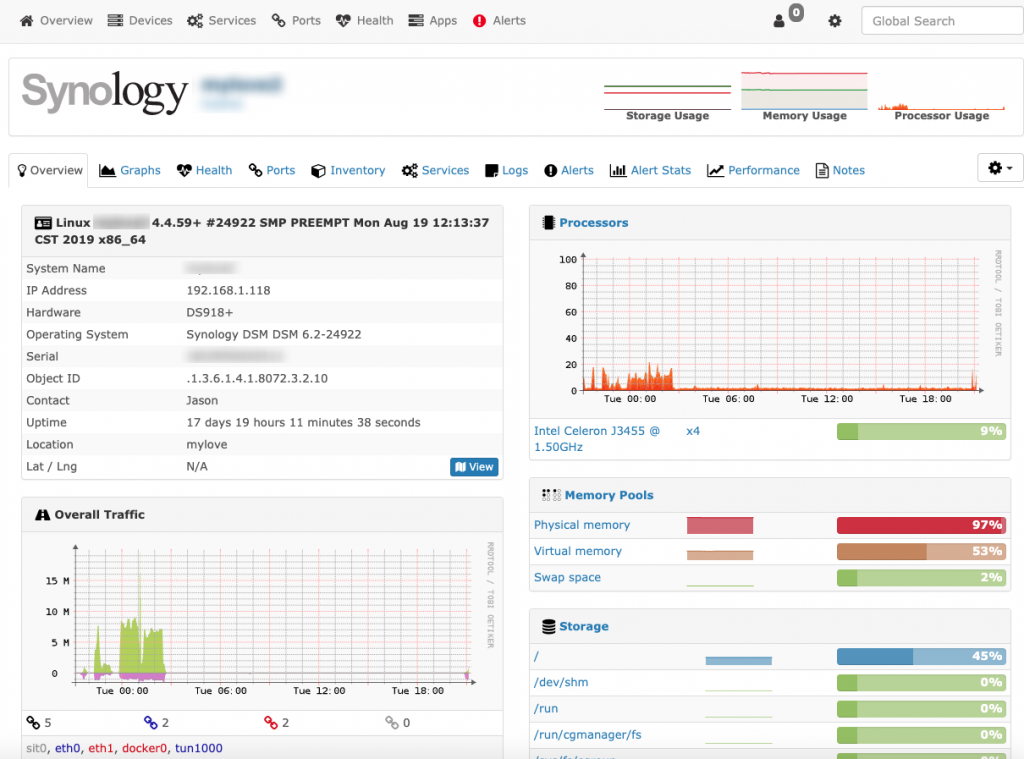Viewport: 1024px width, 759px height.
Task: Click the Alert Stats bar-chart icon
Action: pos(617,170)
